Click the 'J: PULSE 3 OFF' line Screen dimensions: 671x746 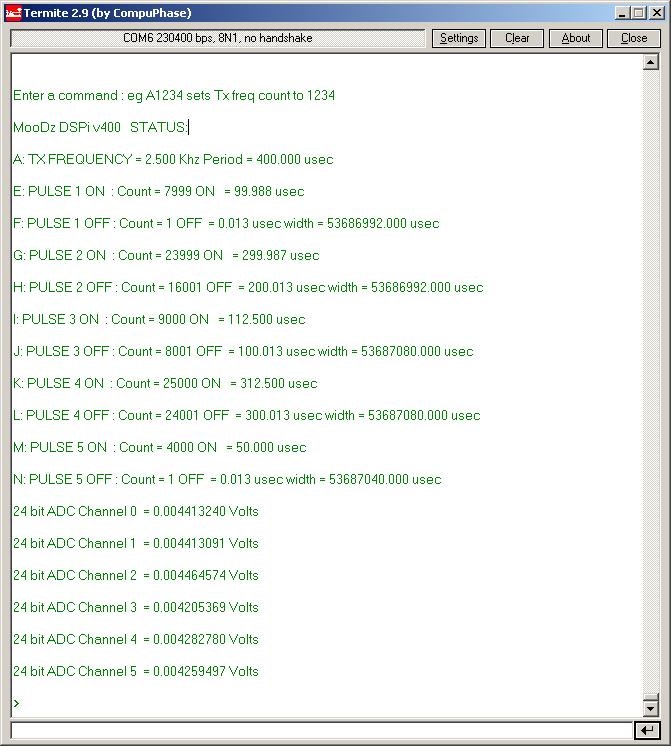(243, 351)
